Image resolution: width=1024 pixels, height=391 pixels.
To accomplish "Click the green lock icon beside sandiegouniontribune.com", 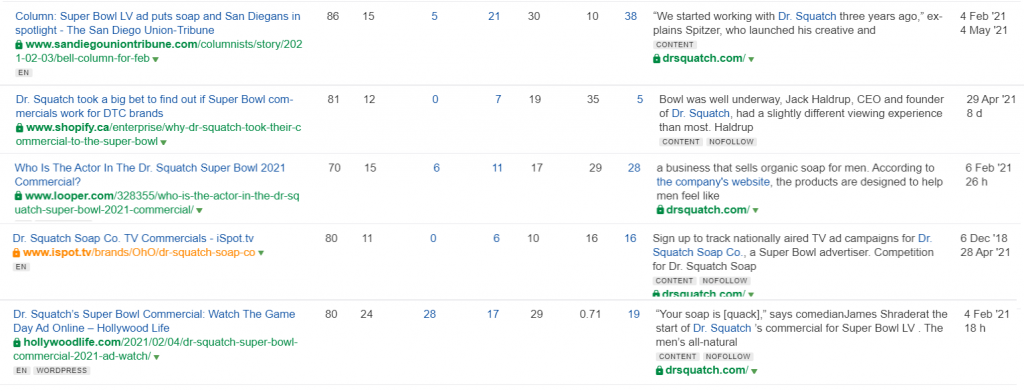I will point(18,45).
